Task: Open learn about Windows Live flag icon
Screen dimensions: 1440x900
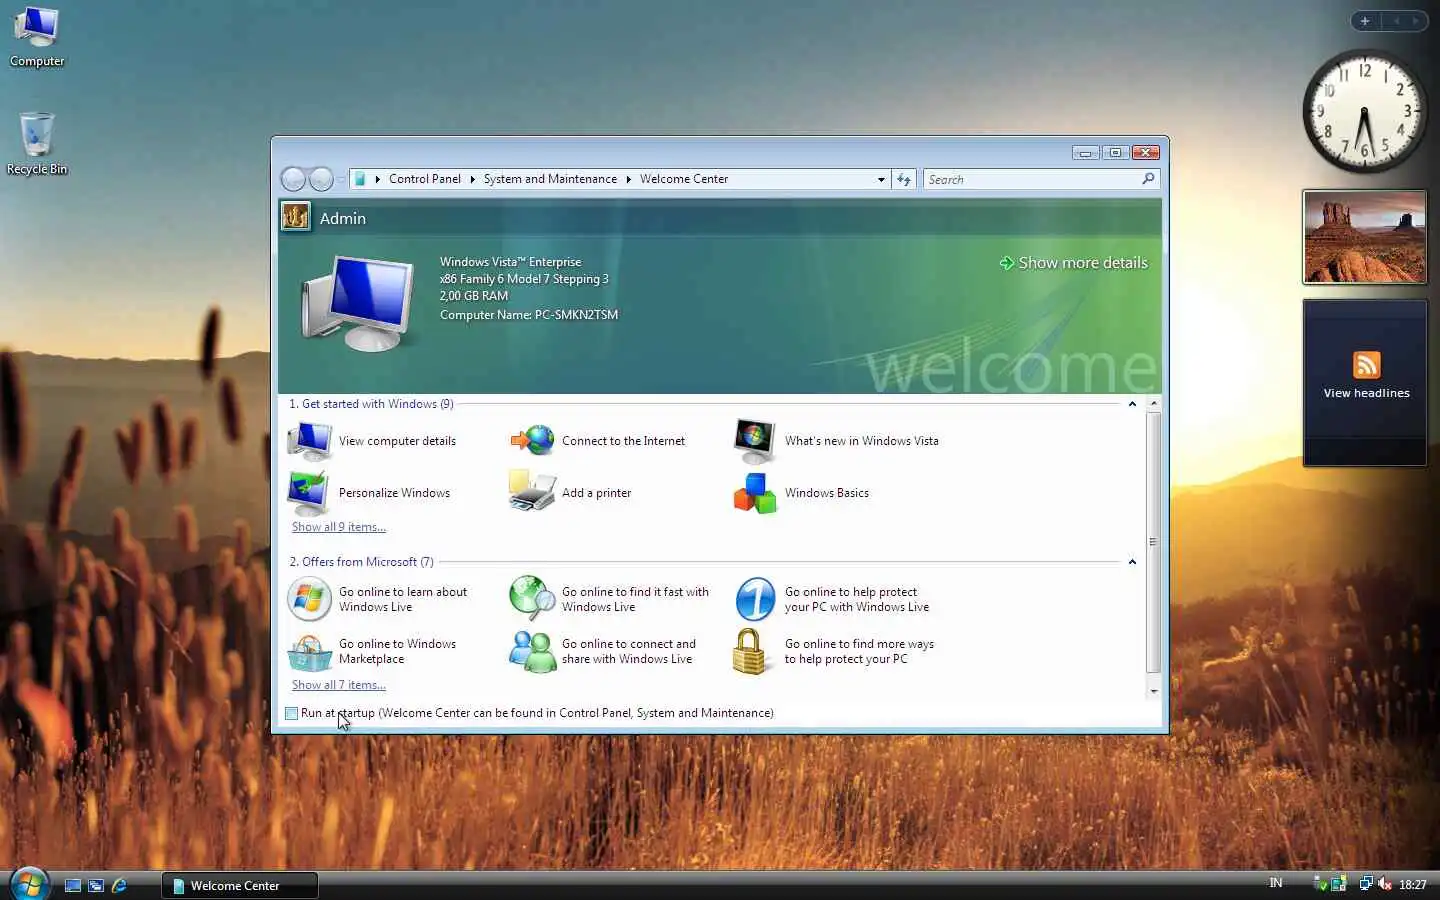Action: (x=309, y=599)
